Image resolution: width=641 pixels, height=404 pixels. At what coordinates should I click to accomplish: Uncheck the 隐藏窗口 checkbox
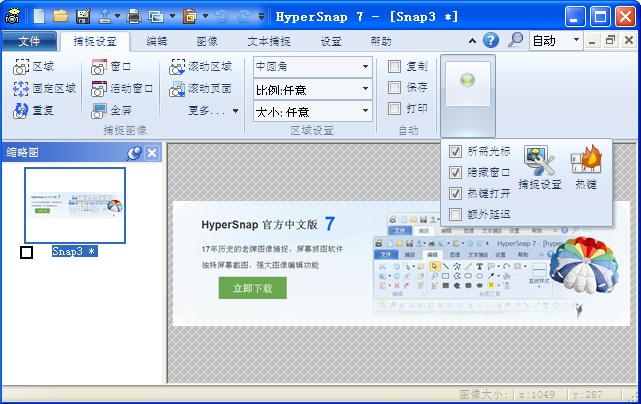coord(455,172)
